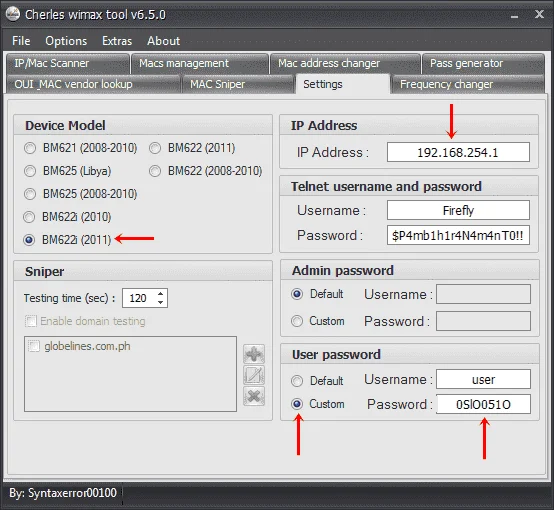Switch to Macs management tab
The image size is (554, 510).
click(200, 64)
